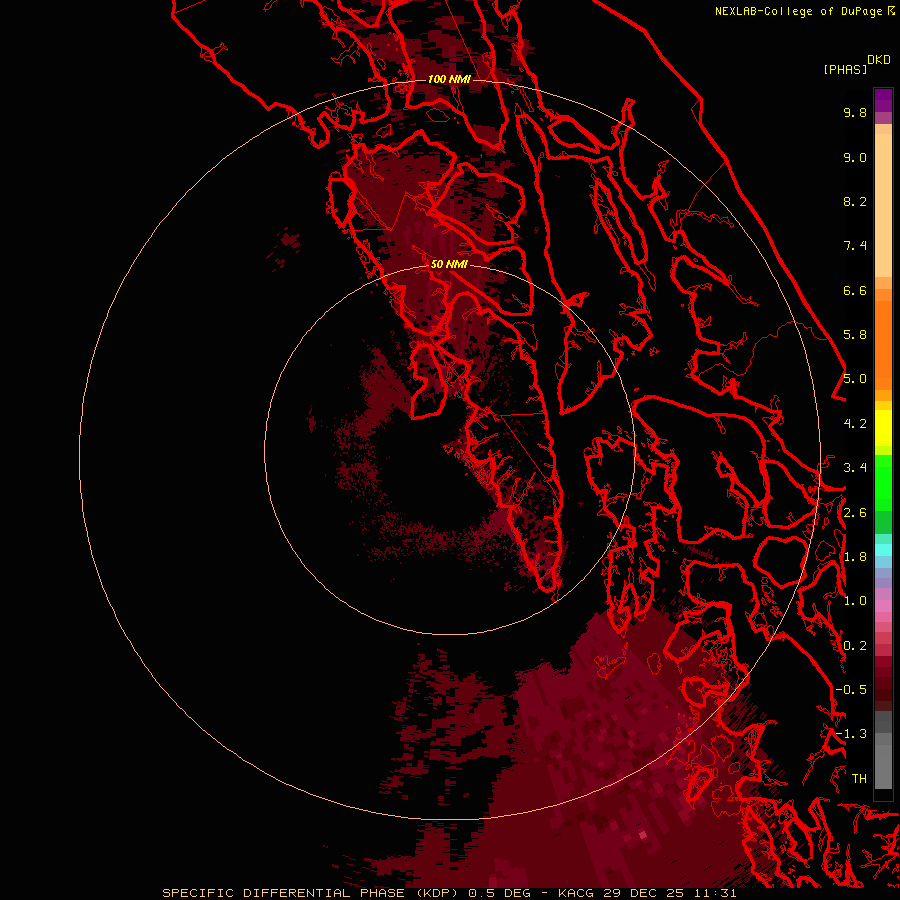Image resolution: width=900 pixels, height=900 pixels.
Task: Pick the cyan segment of the color bar
Action: pos(883,550)
